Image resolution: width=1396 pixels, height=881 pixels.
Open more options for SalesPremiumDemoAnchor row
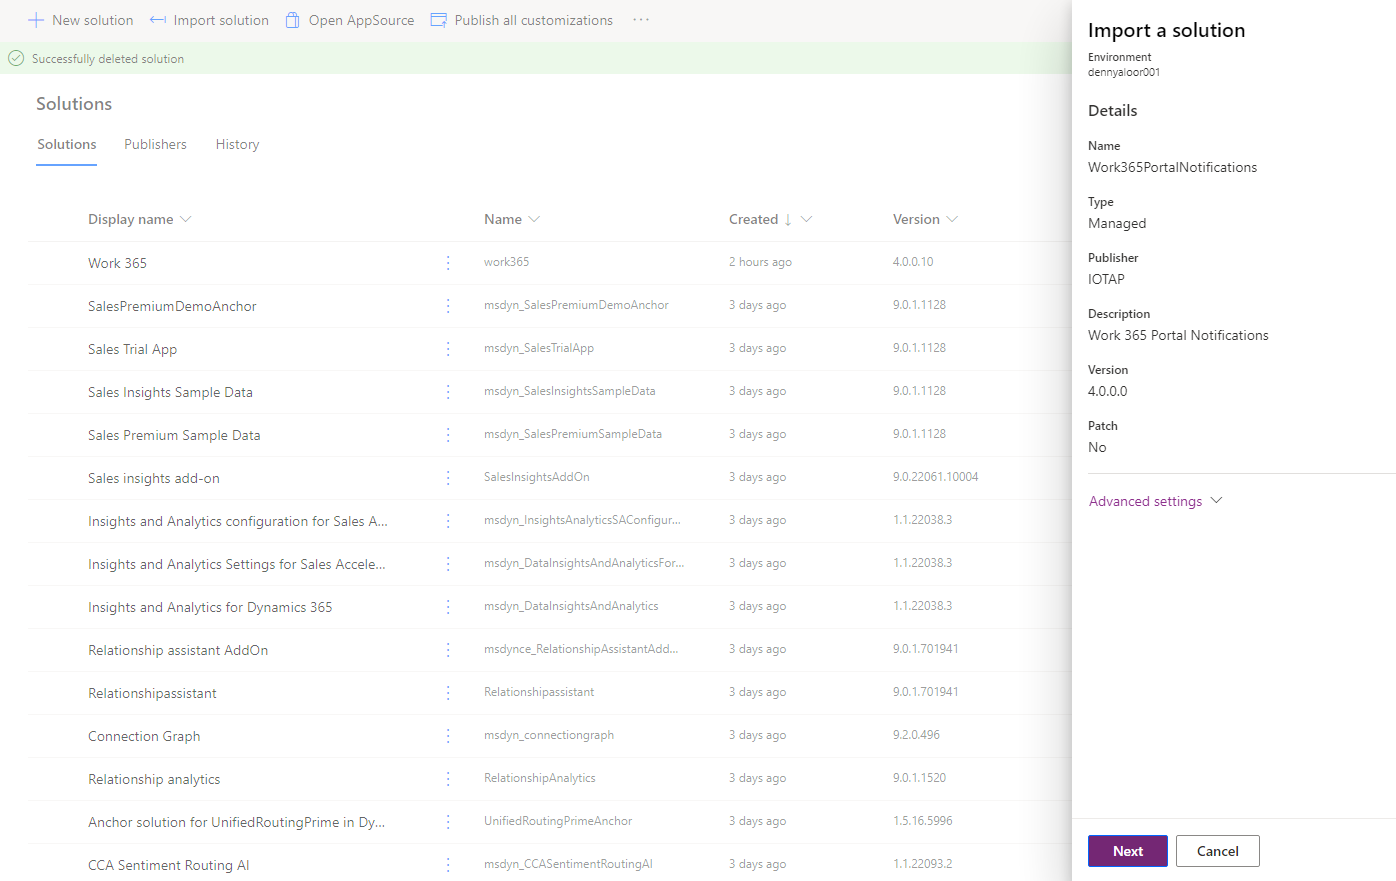click(x=448, y=306)
